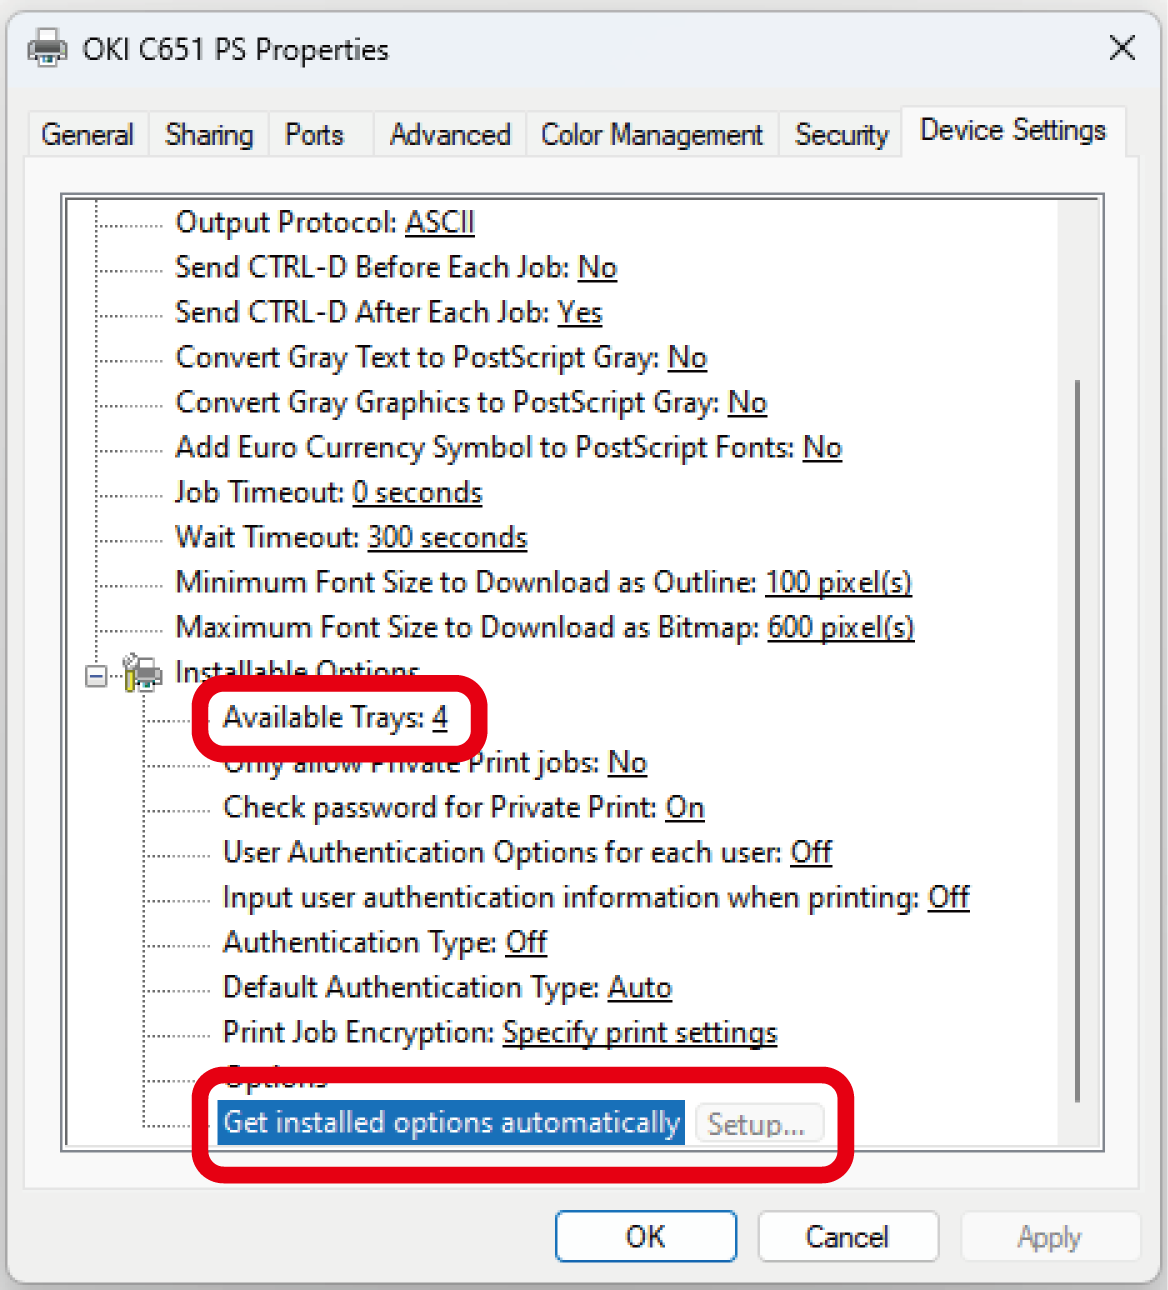This screenshot has height=1290, width=1168.
Task: Click the Available Trays value 4
Action: pos(440,718)
